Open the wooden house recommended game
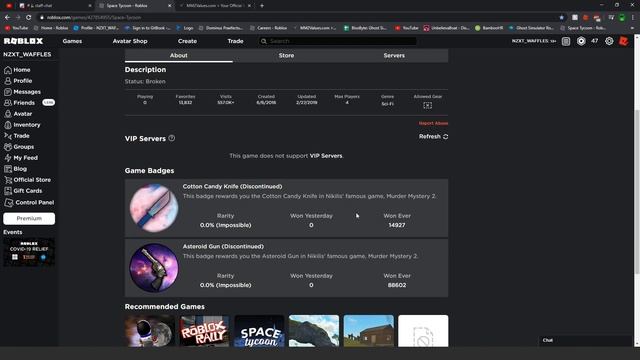The width and height of the screenshot is (640, 360). tap(369, 331)
